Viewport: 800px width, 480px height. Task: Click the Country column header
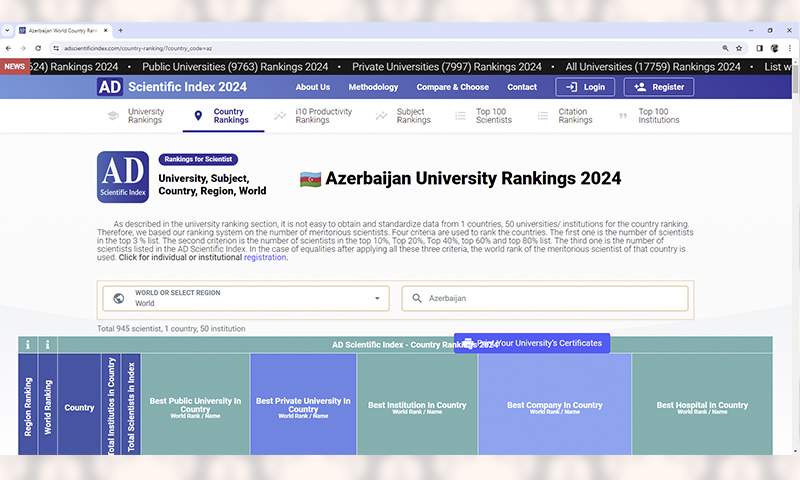click(79, 404)
